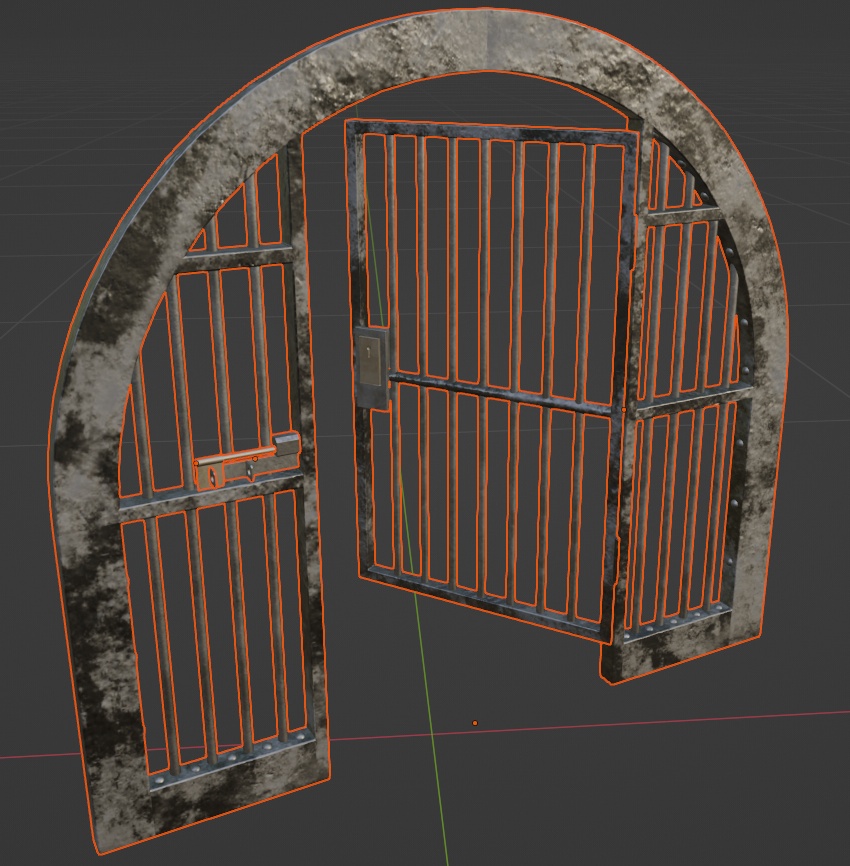
Task: Click the lock plate on the gate door
Action: pos(370,367)
